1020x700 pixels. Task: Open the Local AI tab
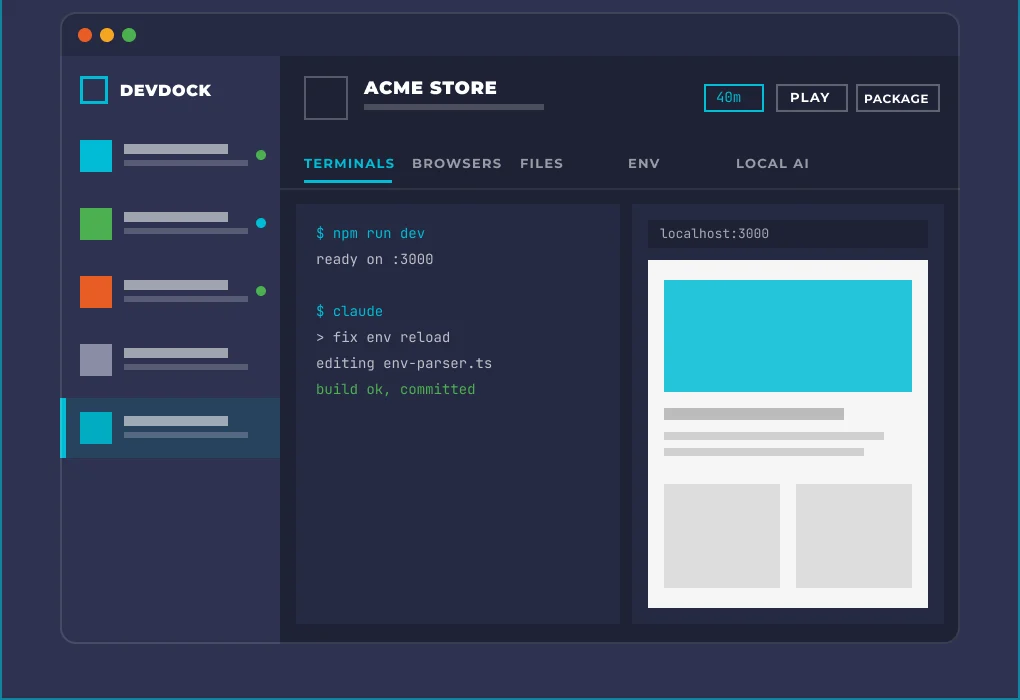[772, 163]
